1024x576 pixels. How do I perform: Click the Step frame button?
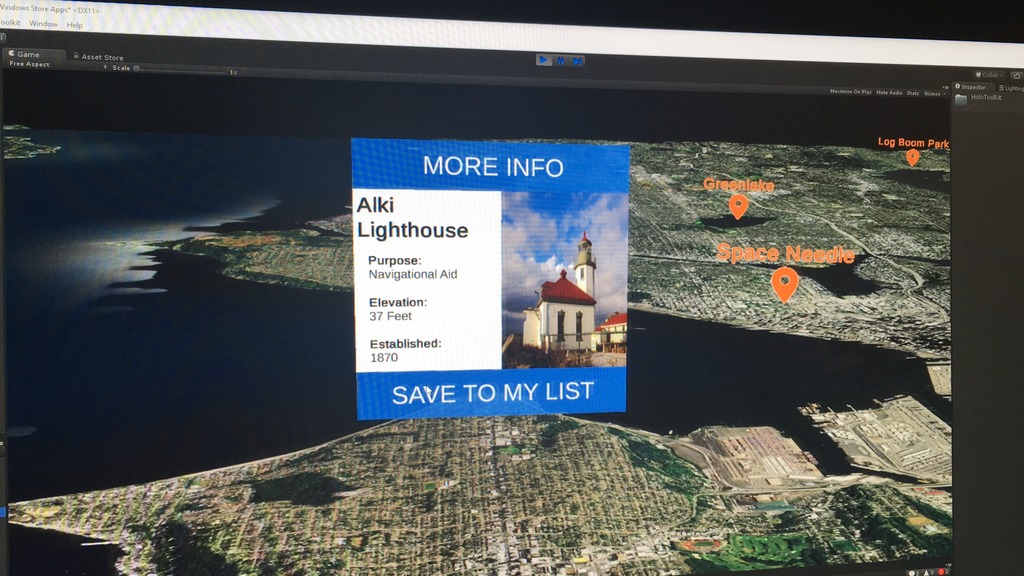pyautogui.click(x=577, y=61)
